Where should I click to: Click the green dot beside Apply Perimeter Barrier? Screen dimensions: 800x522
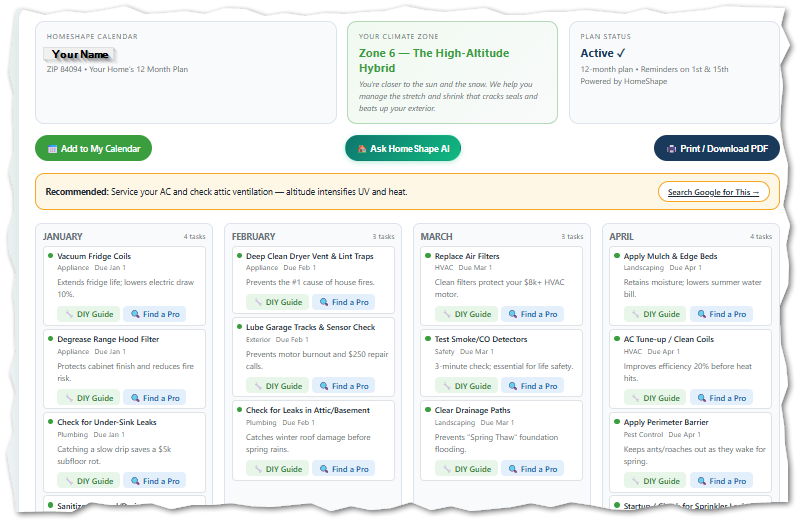click(x=617, y=421)
